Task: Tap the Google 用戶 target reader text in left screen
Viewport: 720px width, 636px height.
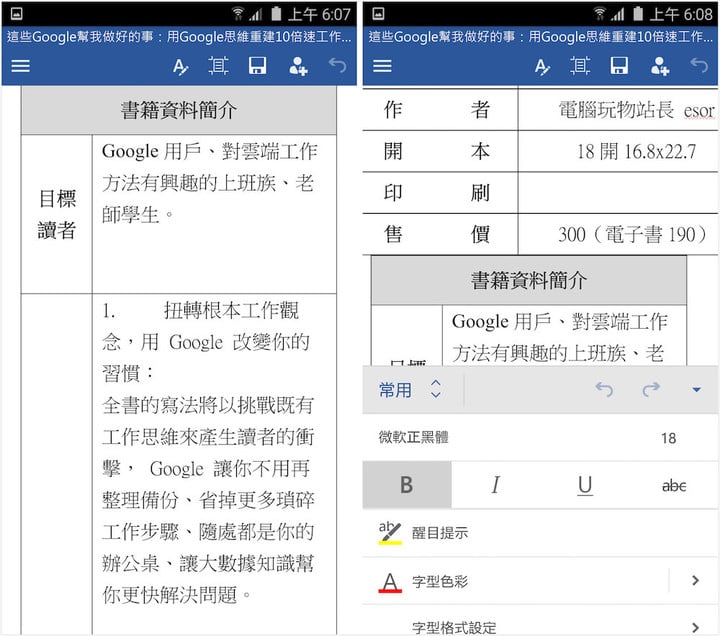Action: [209, 183]
